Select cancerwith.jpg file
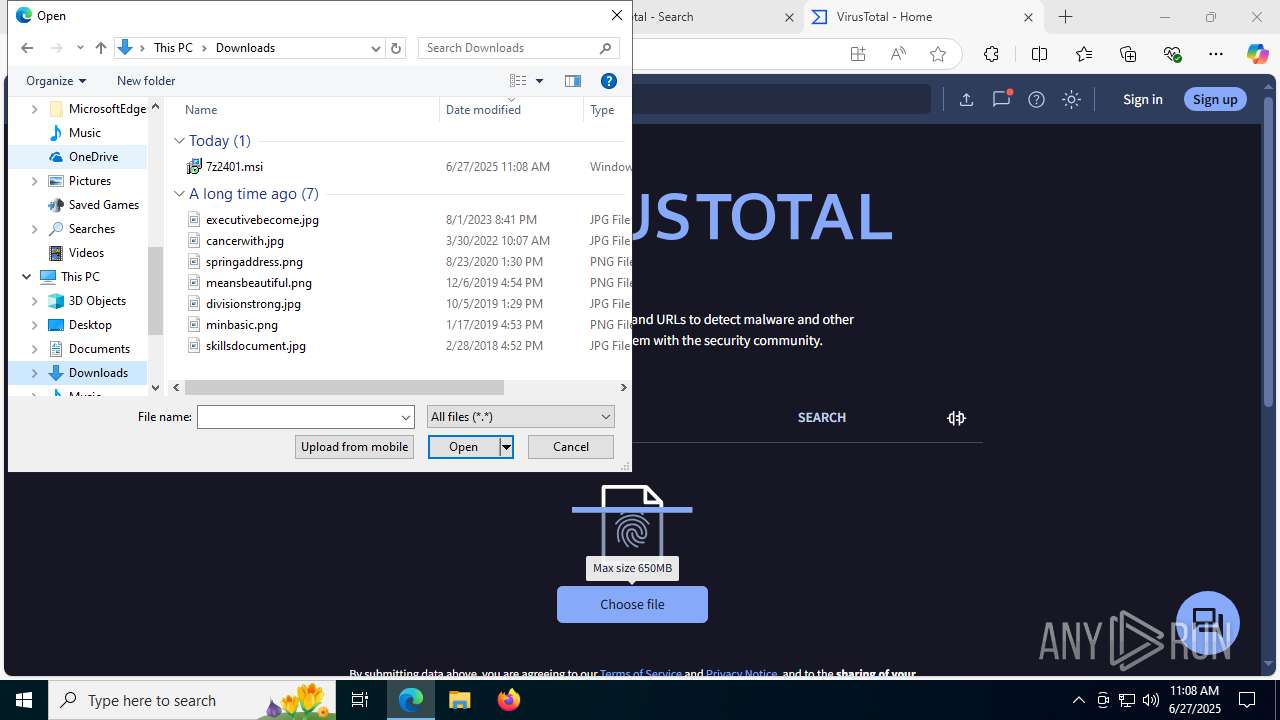1280x720 pixels. 245,241
